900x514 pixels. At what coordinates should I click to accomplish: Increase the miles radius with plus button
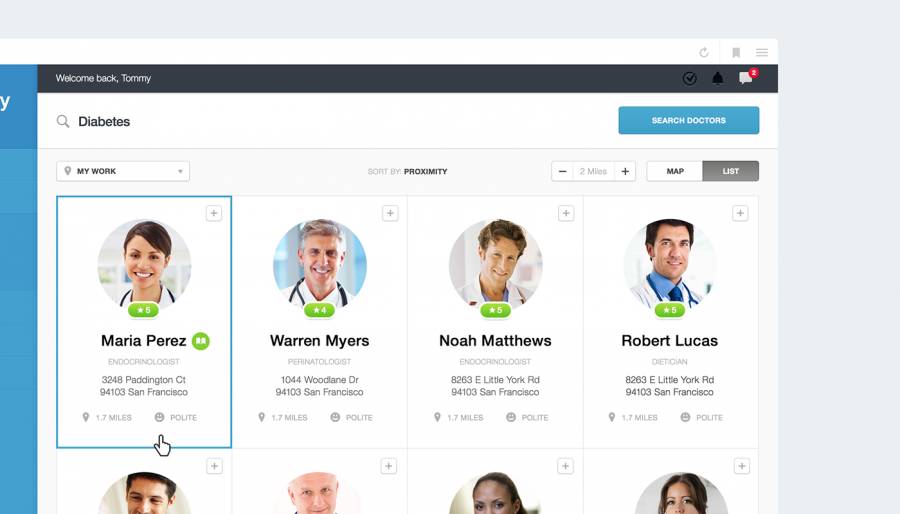click(x=625, y=171)
